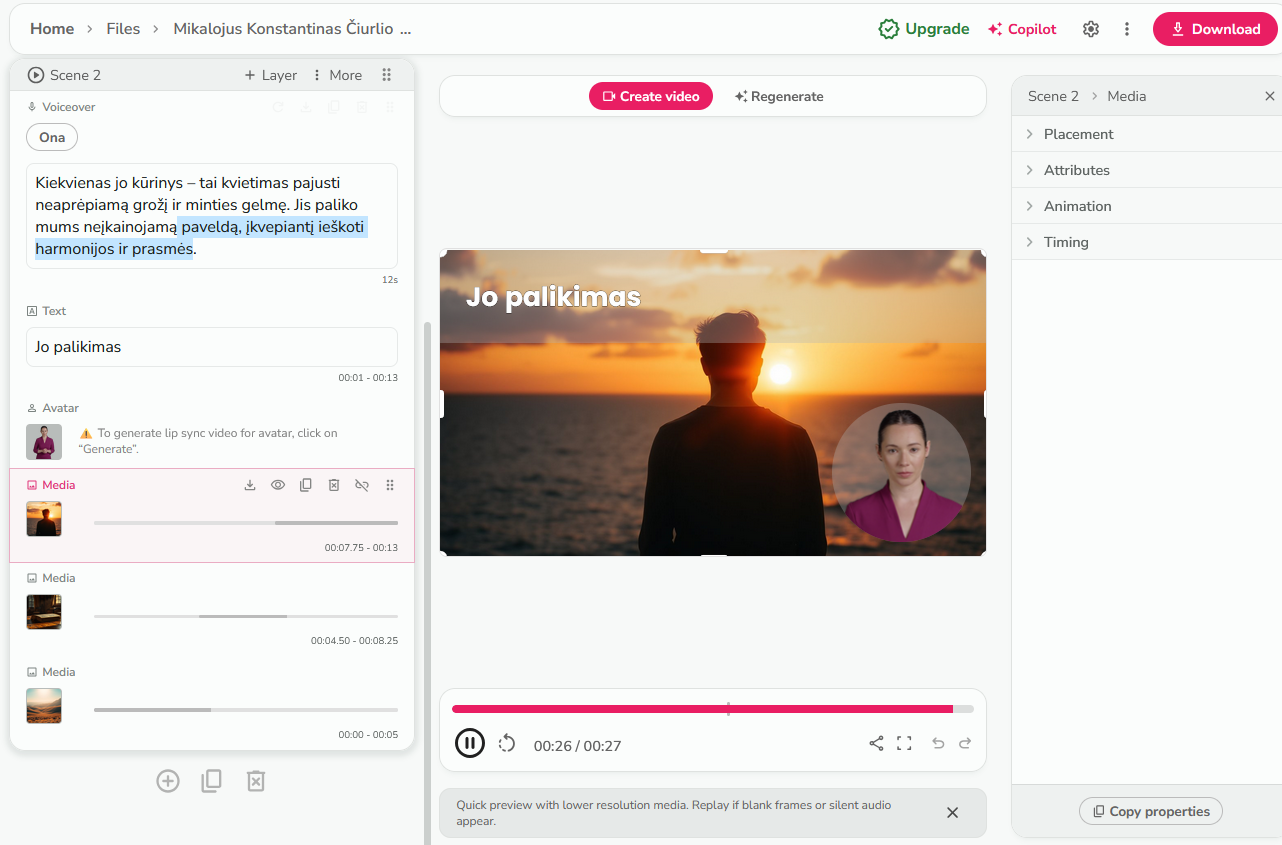Click the Create video button
Image resolution: width=1282 pixels, height=845 pixels.
pos(651,96)
